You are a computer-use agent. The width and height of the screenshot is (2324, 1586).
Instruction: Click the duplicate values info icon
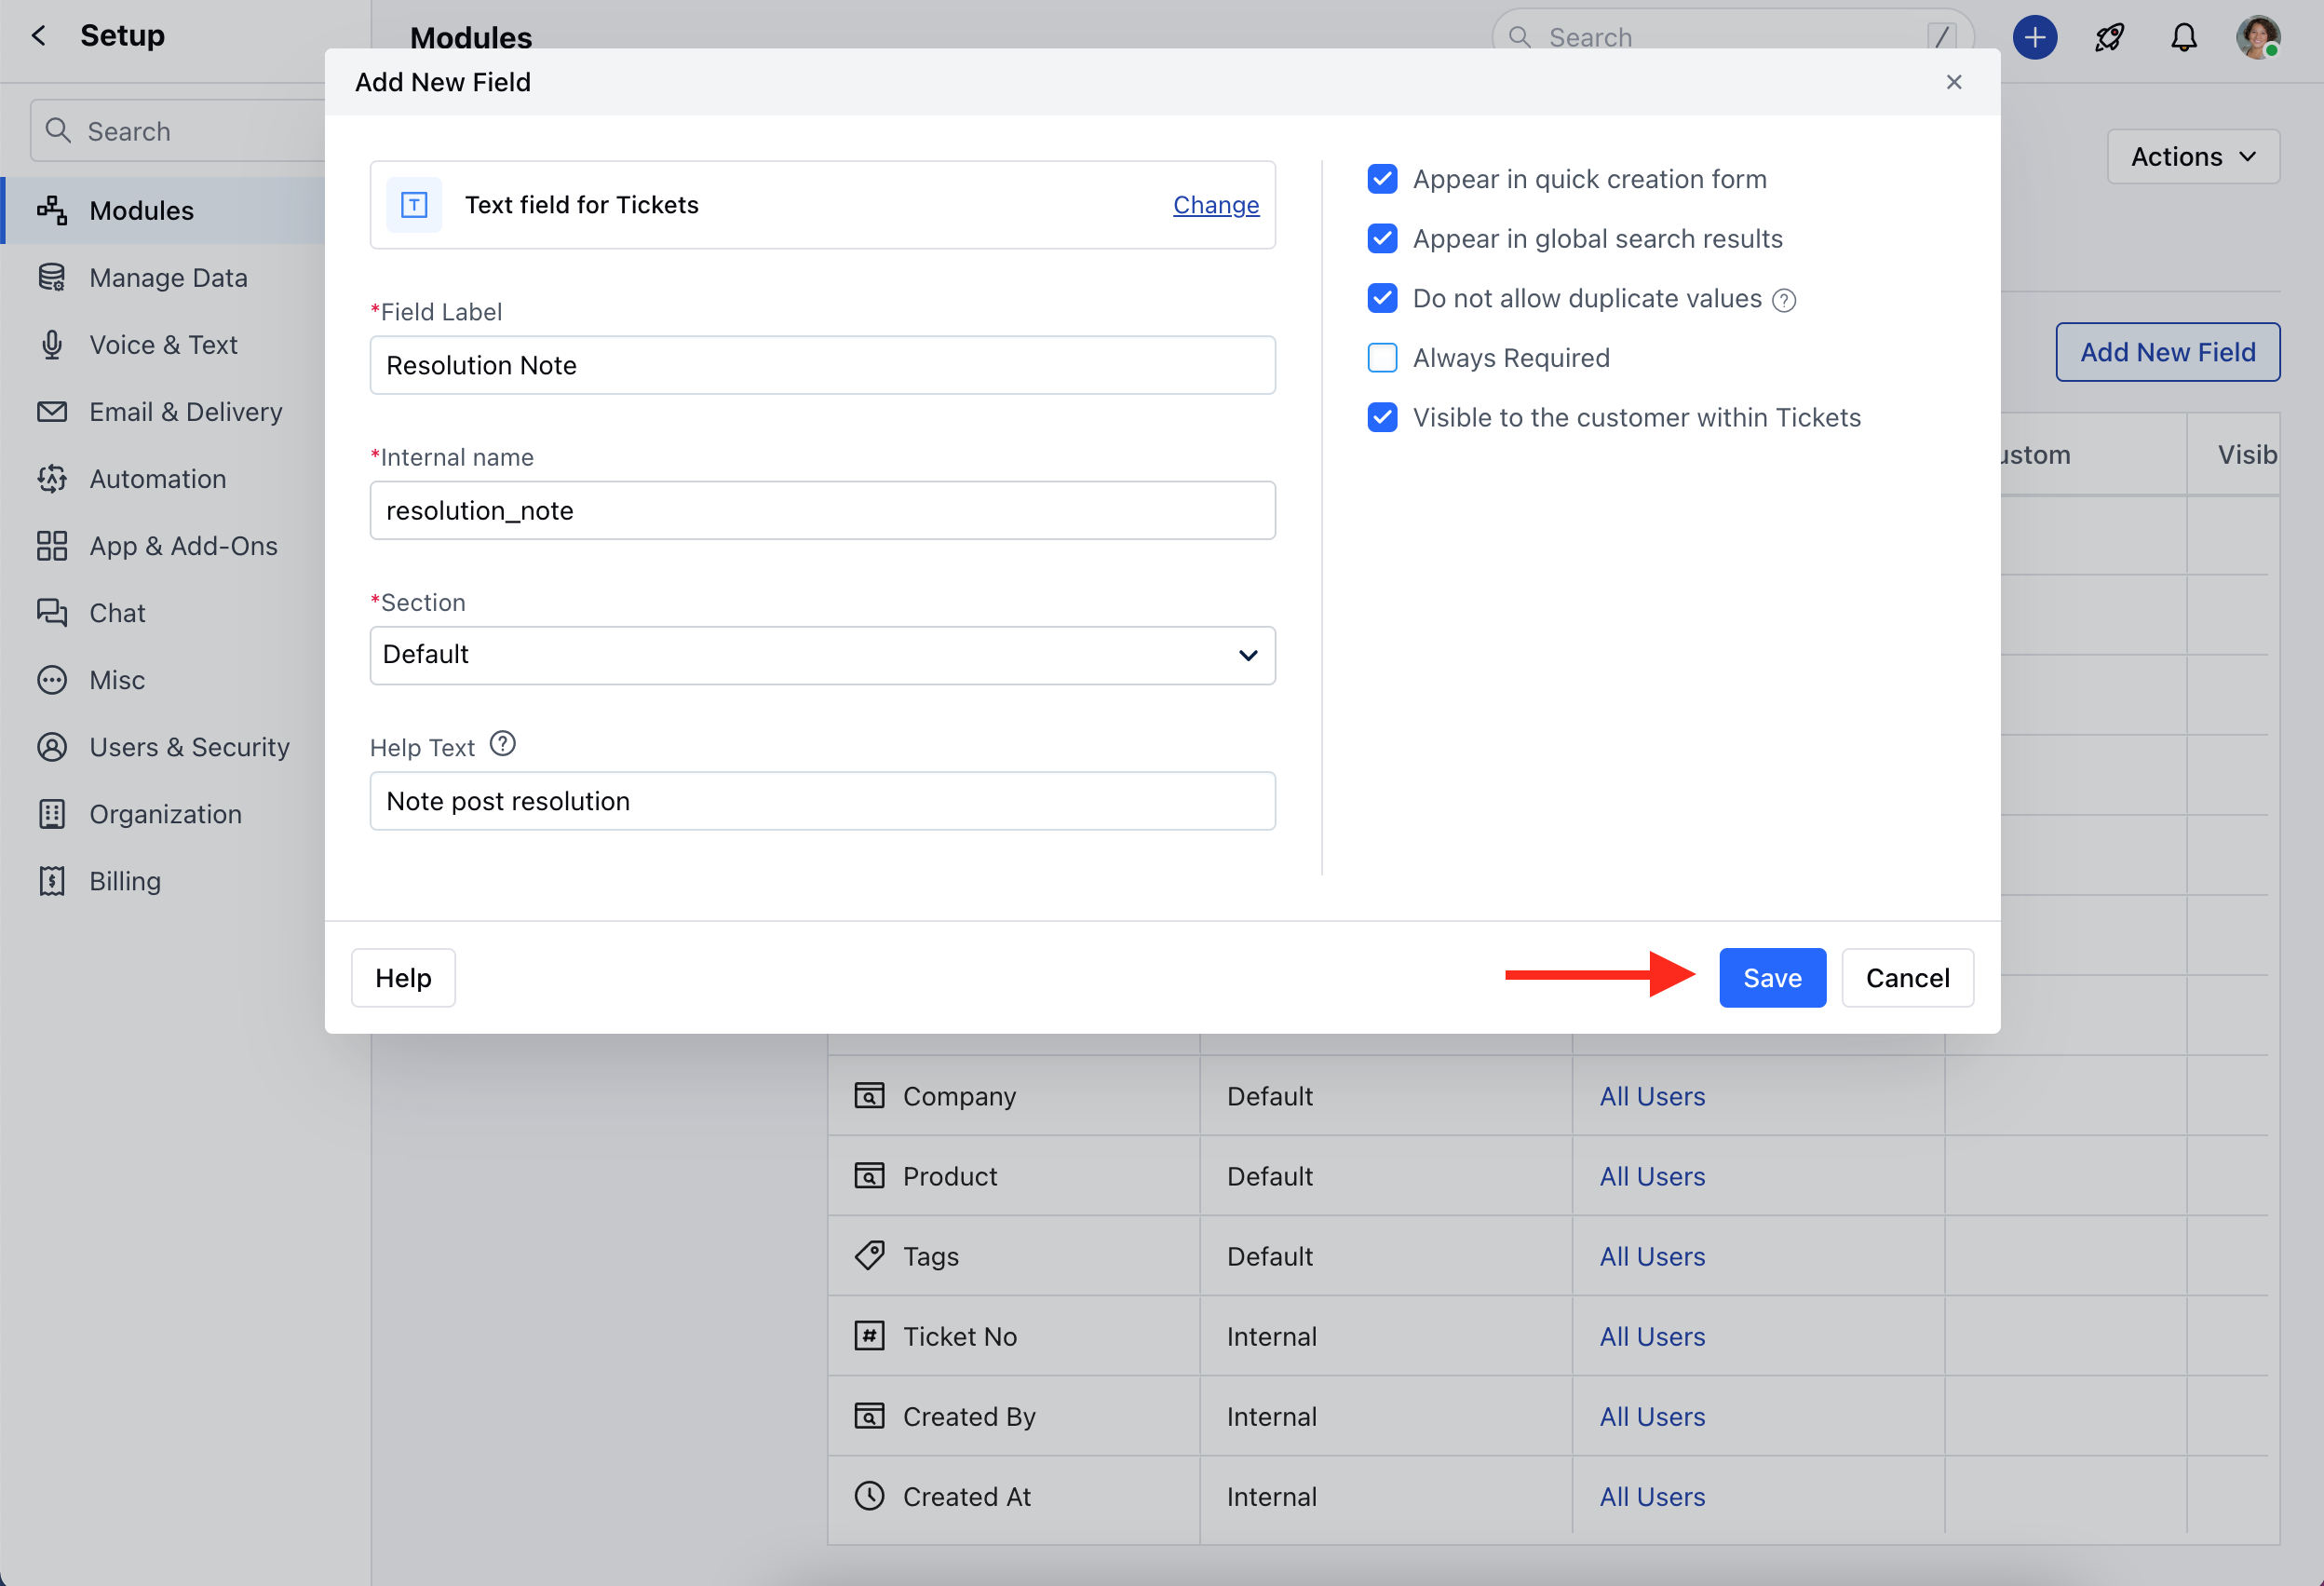pos(1784,300)
